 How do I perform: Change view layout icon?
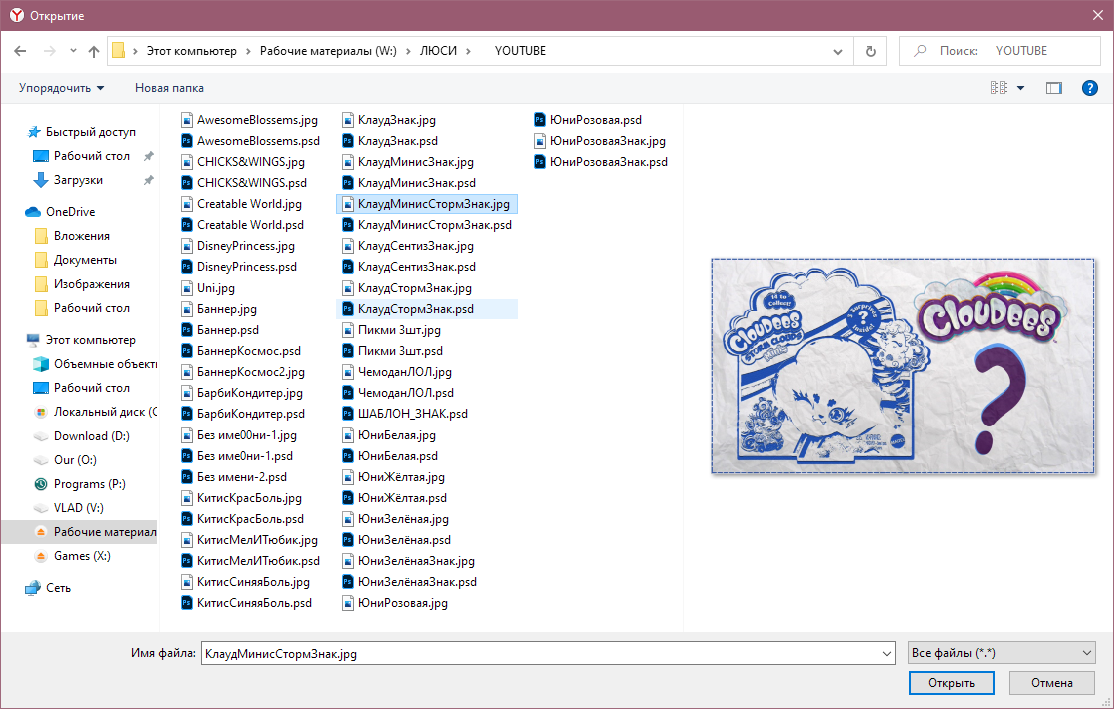tap(998, 88)
